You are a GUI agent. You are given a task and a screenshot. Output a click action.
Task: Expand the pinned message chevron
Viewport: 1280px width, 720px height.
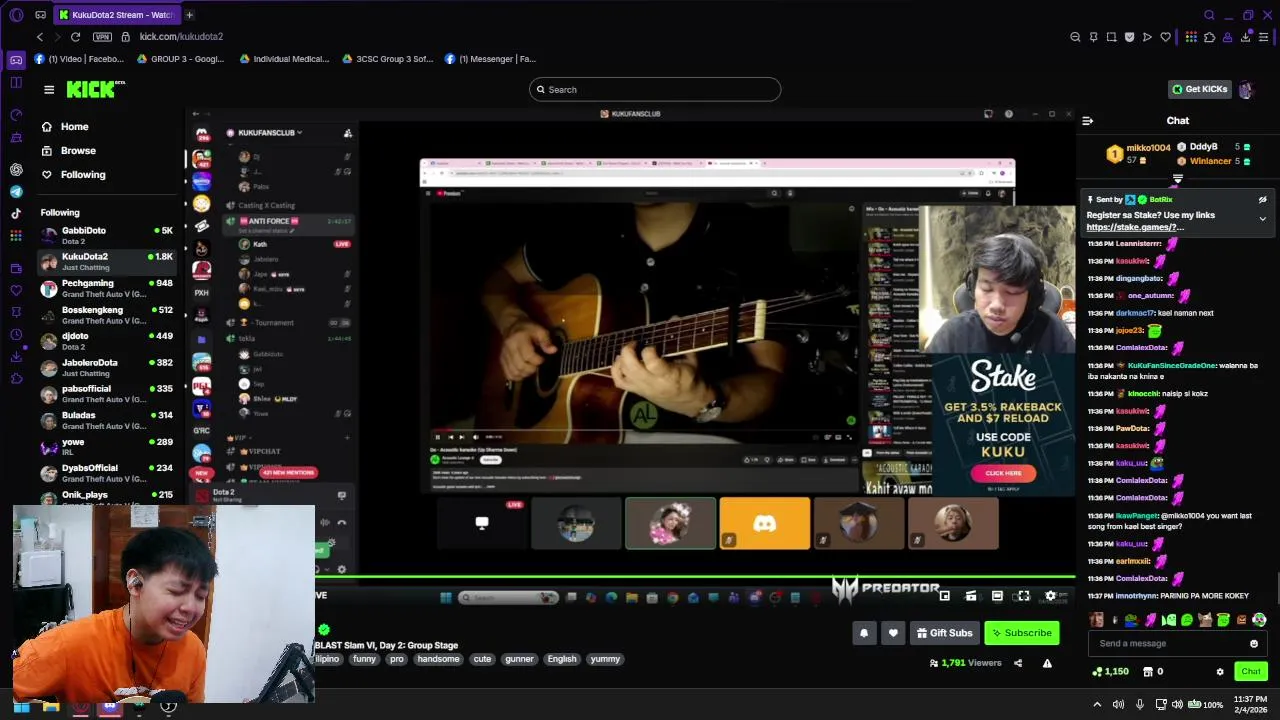(1262, 219)
